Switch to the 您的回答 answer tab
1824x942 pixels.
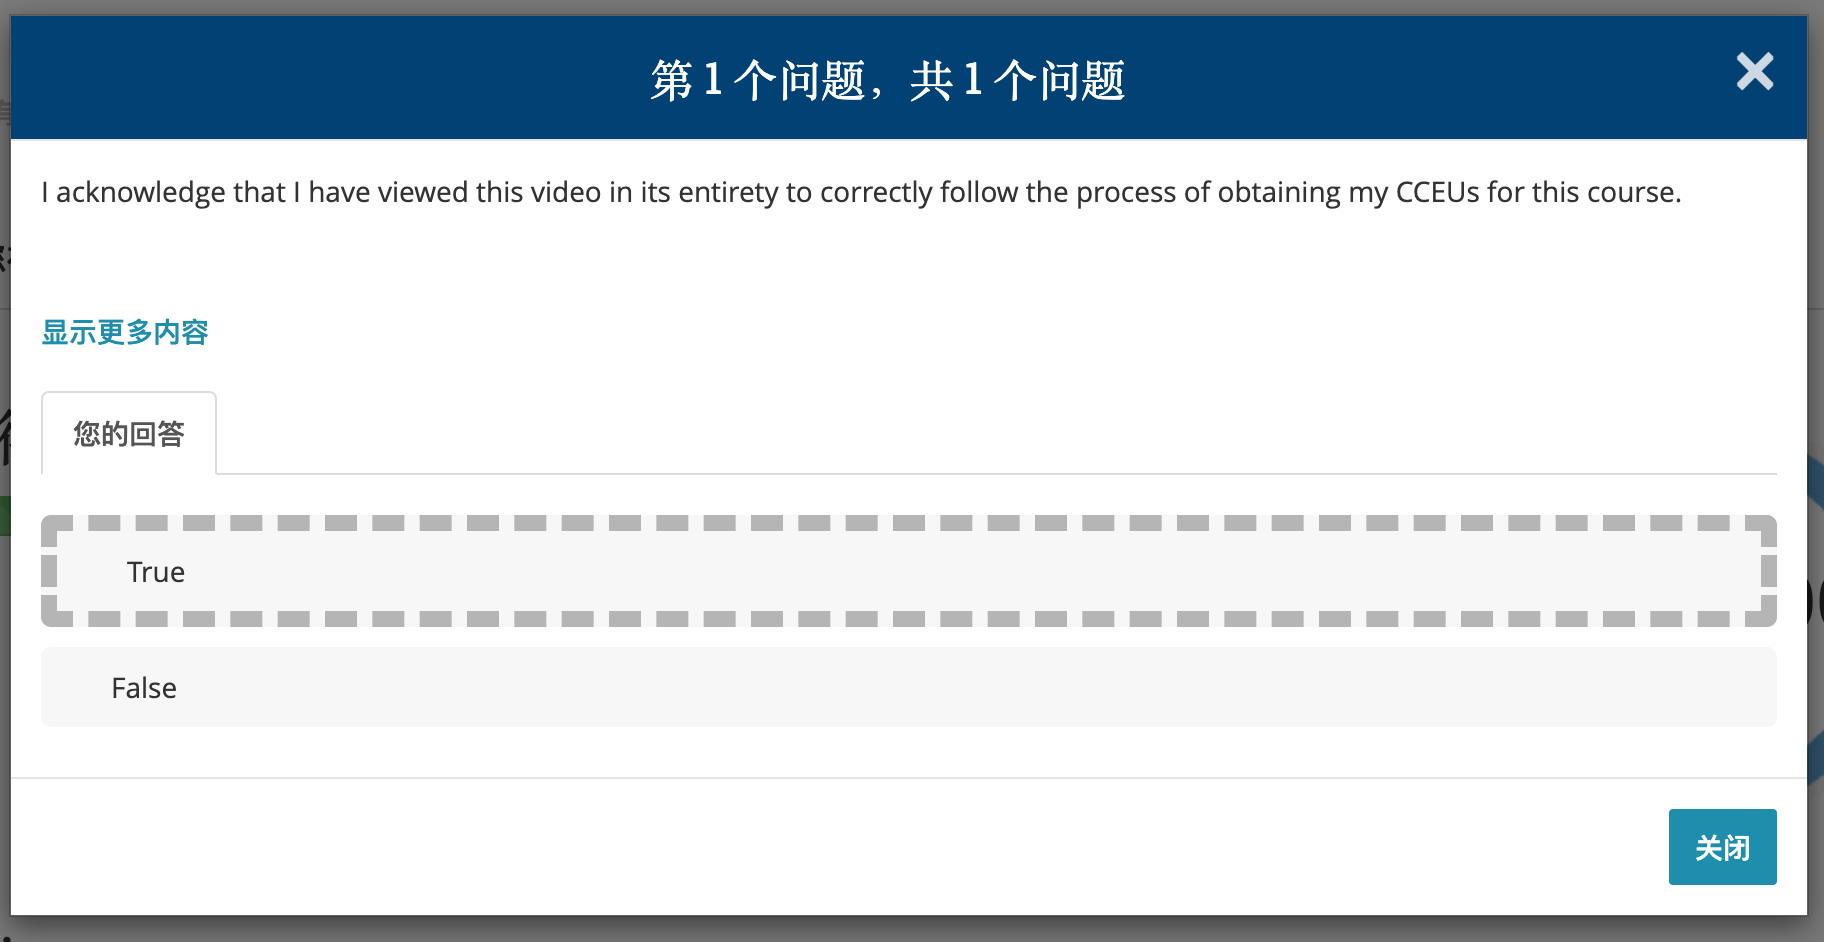(129, 434)
